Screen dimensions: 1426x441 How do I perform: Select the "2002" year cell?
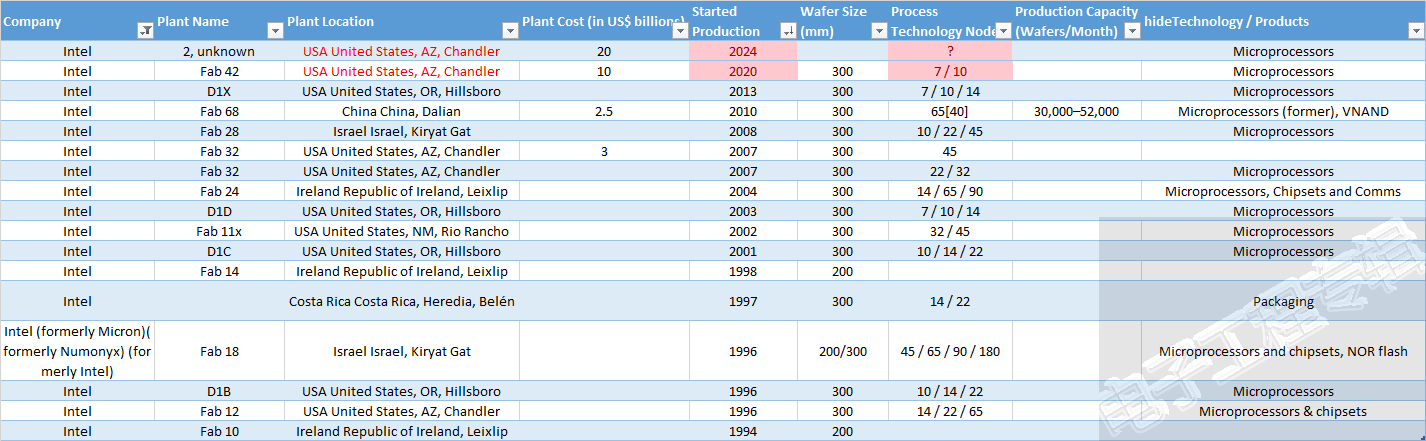coord(743,231)
